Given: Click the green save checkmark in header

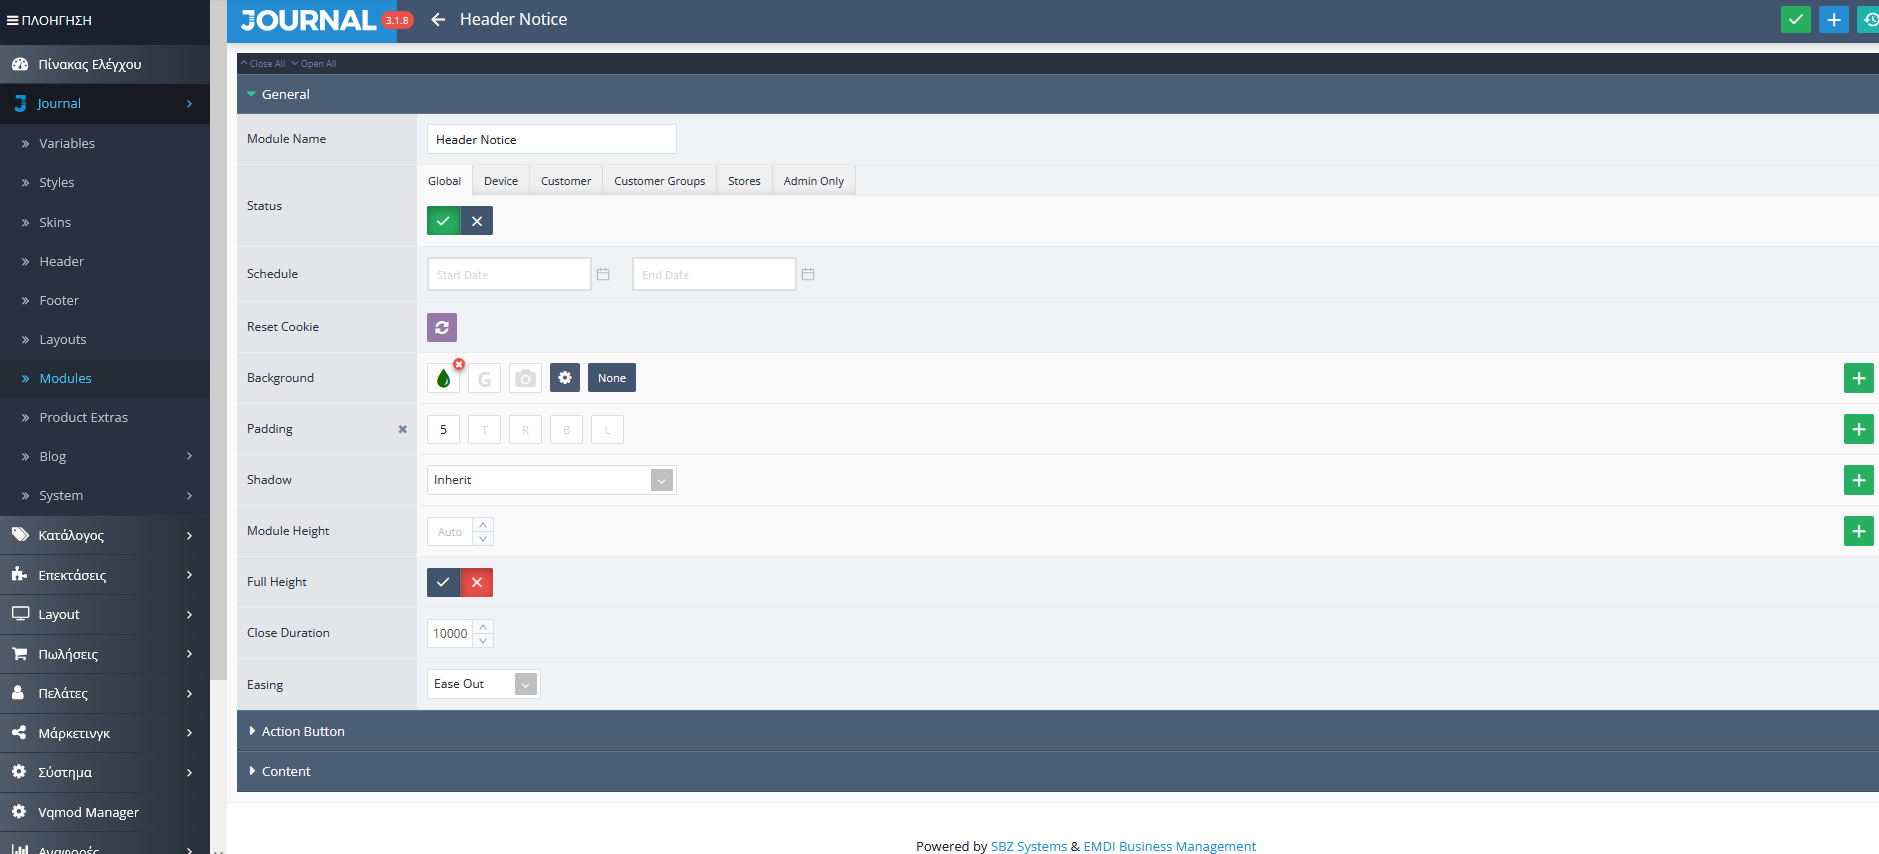Looking at the screenshot, I should tap(1795, 20).
